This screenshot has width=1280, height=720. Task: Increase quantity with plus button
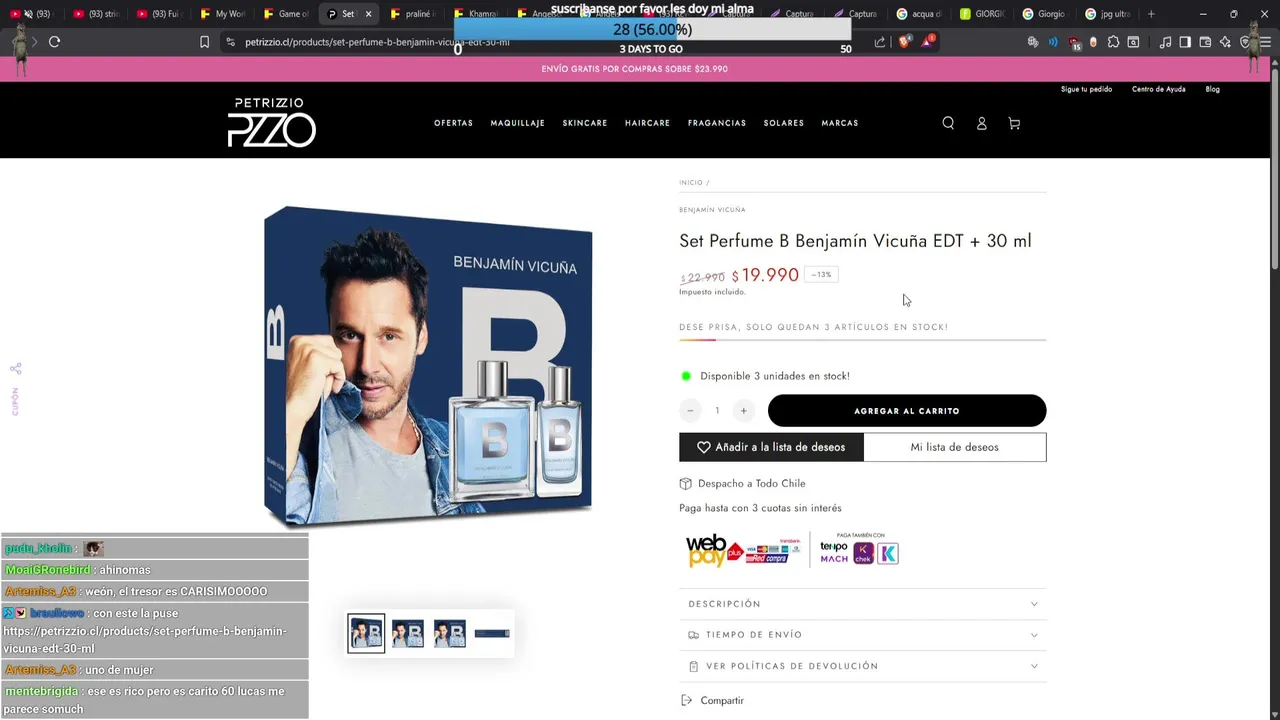[x=743, y=411]
